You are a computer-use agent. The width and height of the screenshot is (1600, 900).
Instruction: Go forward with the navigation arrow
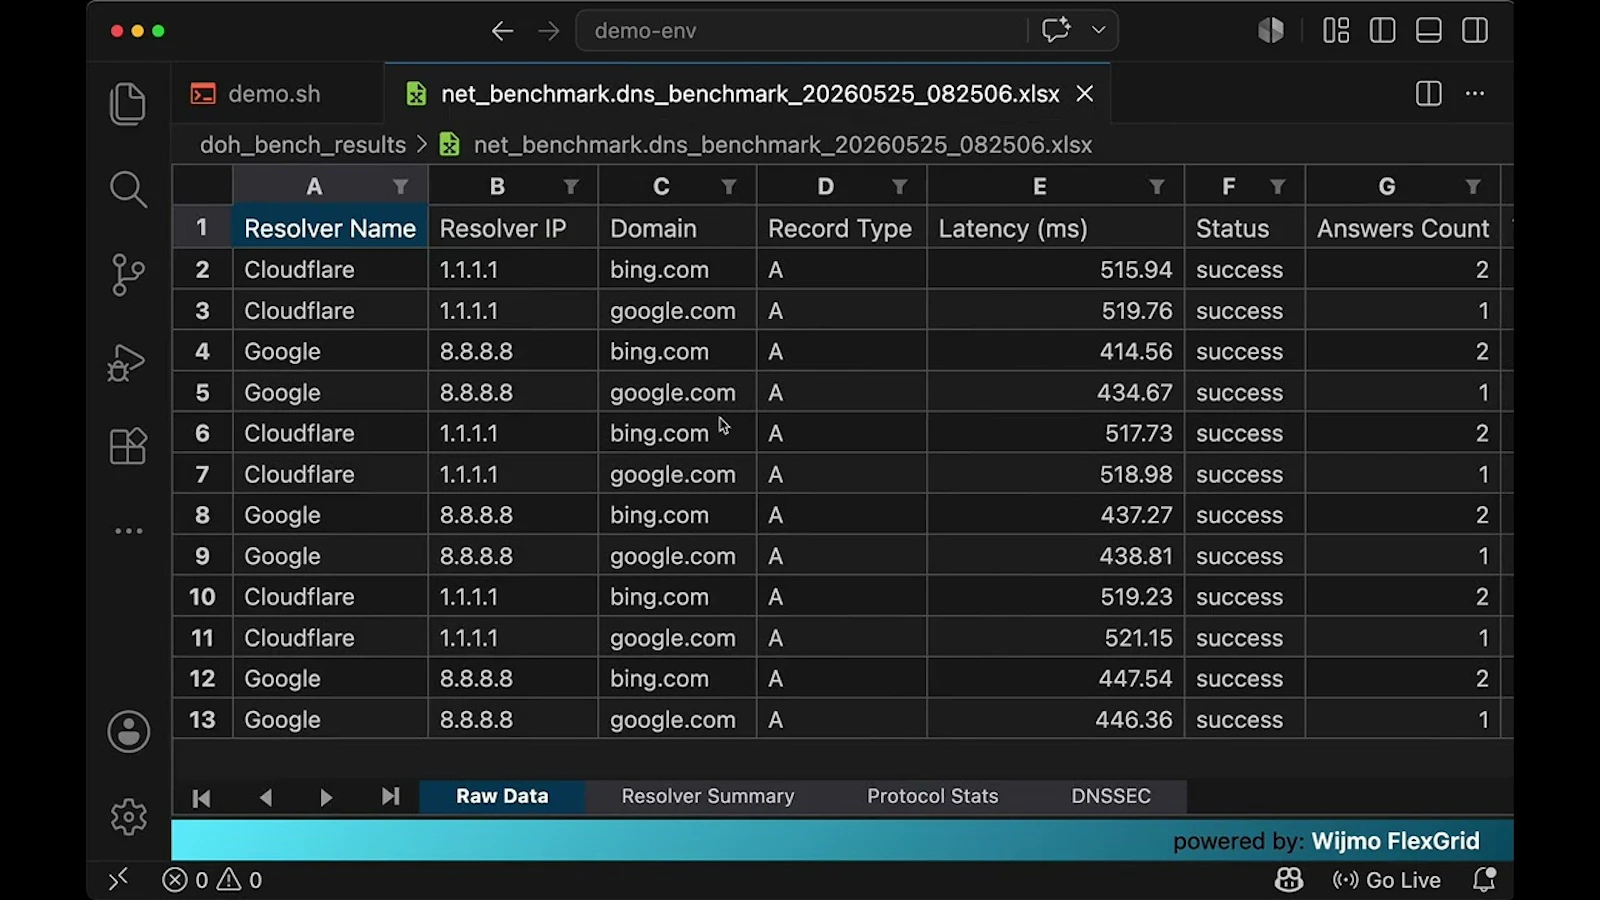point(548,31)
